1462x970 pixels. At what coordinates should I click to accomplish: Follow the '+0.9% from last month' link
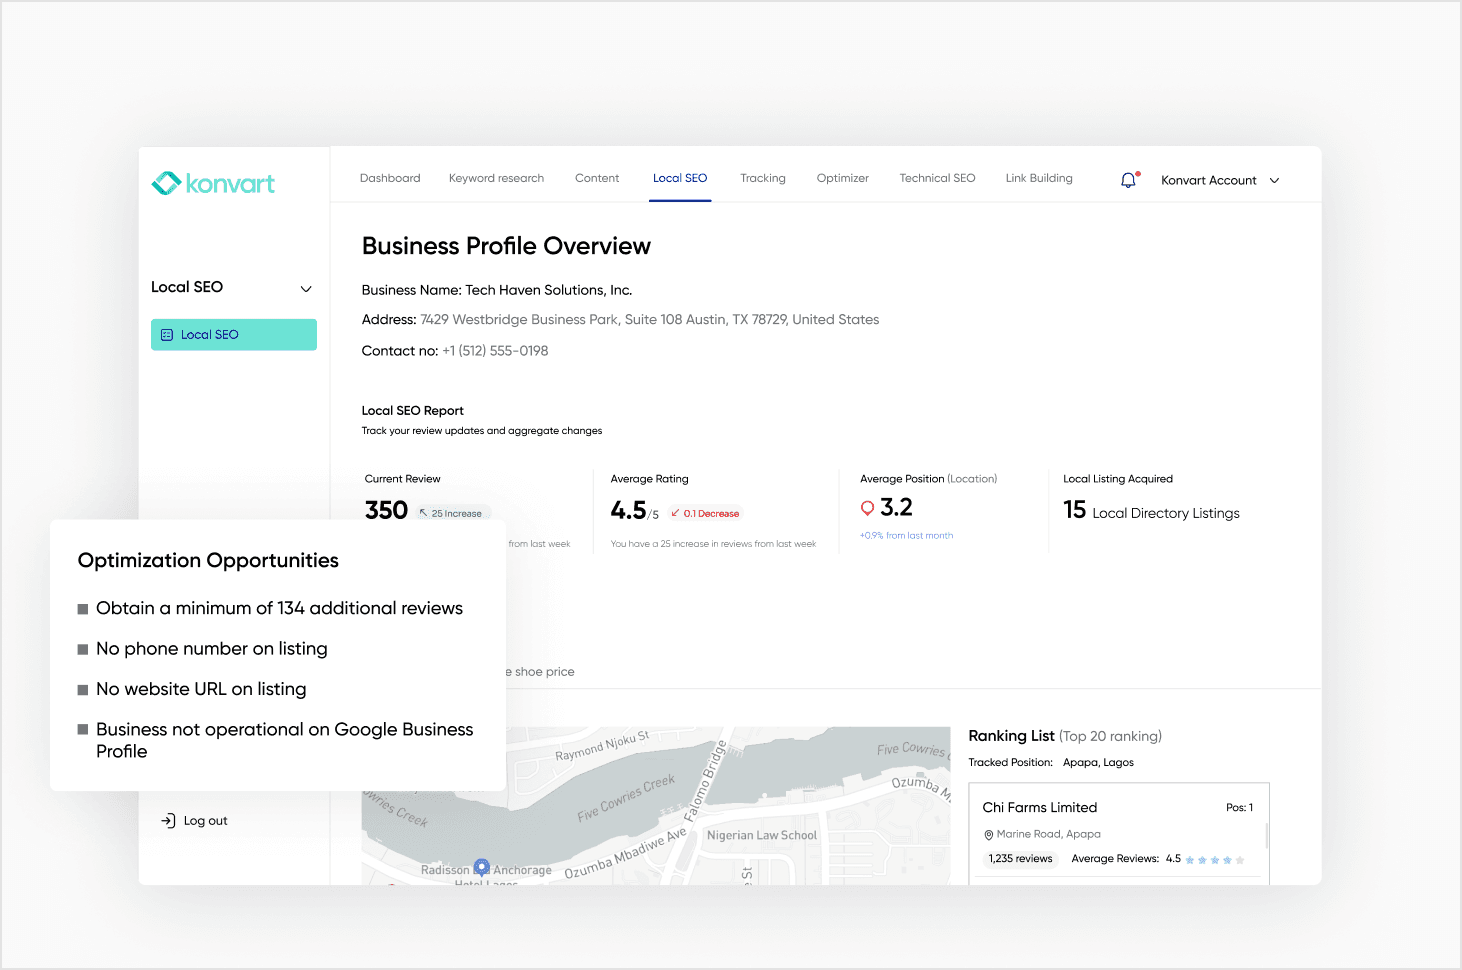[x=906, y=535]
